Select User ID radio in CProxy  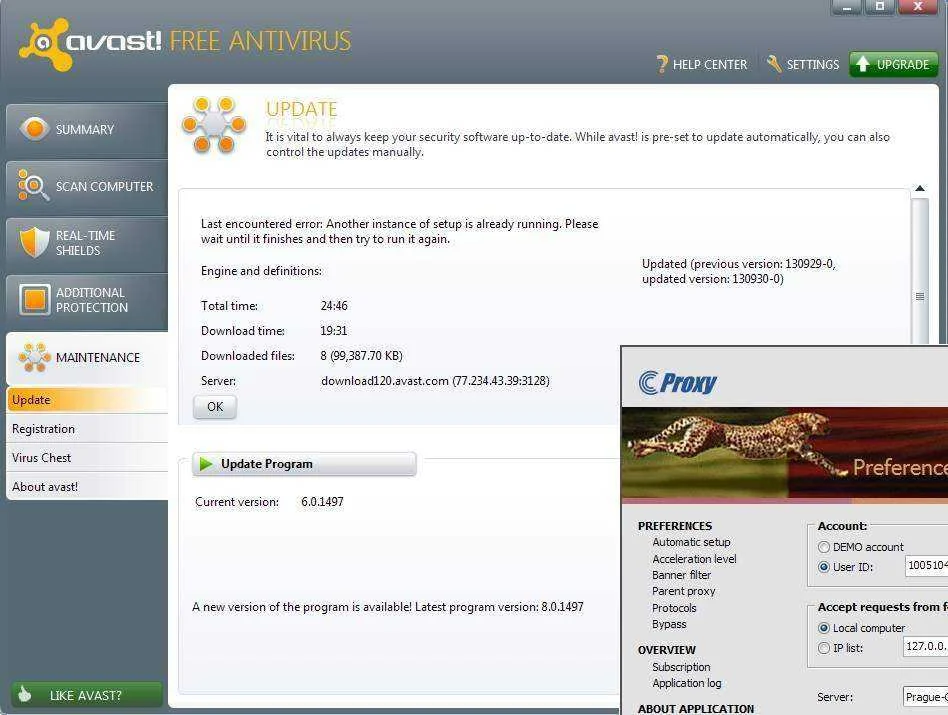(823, 567)
